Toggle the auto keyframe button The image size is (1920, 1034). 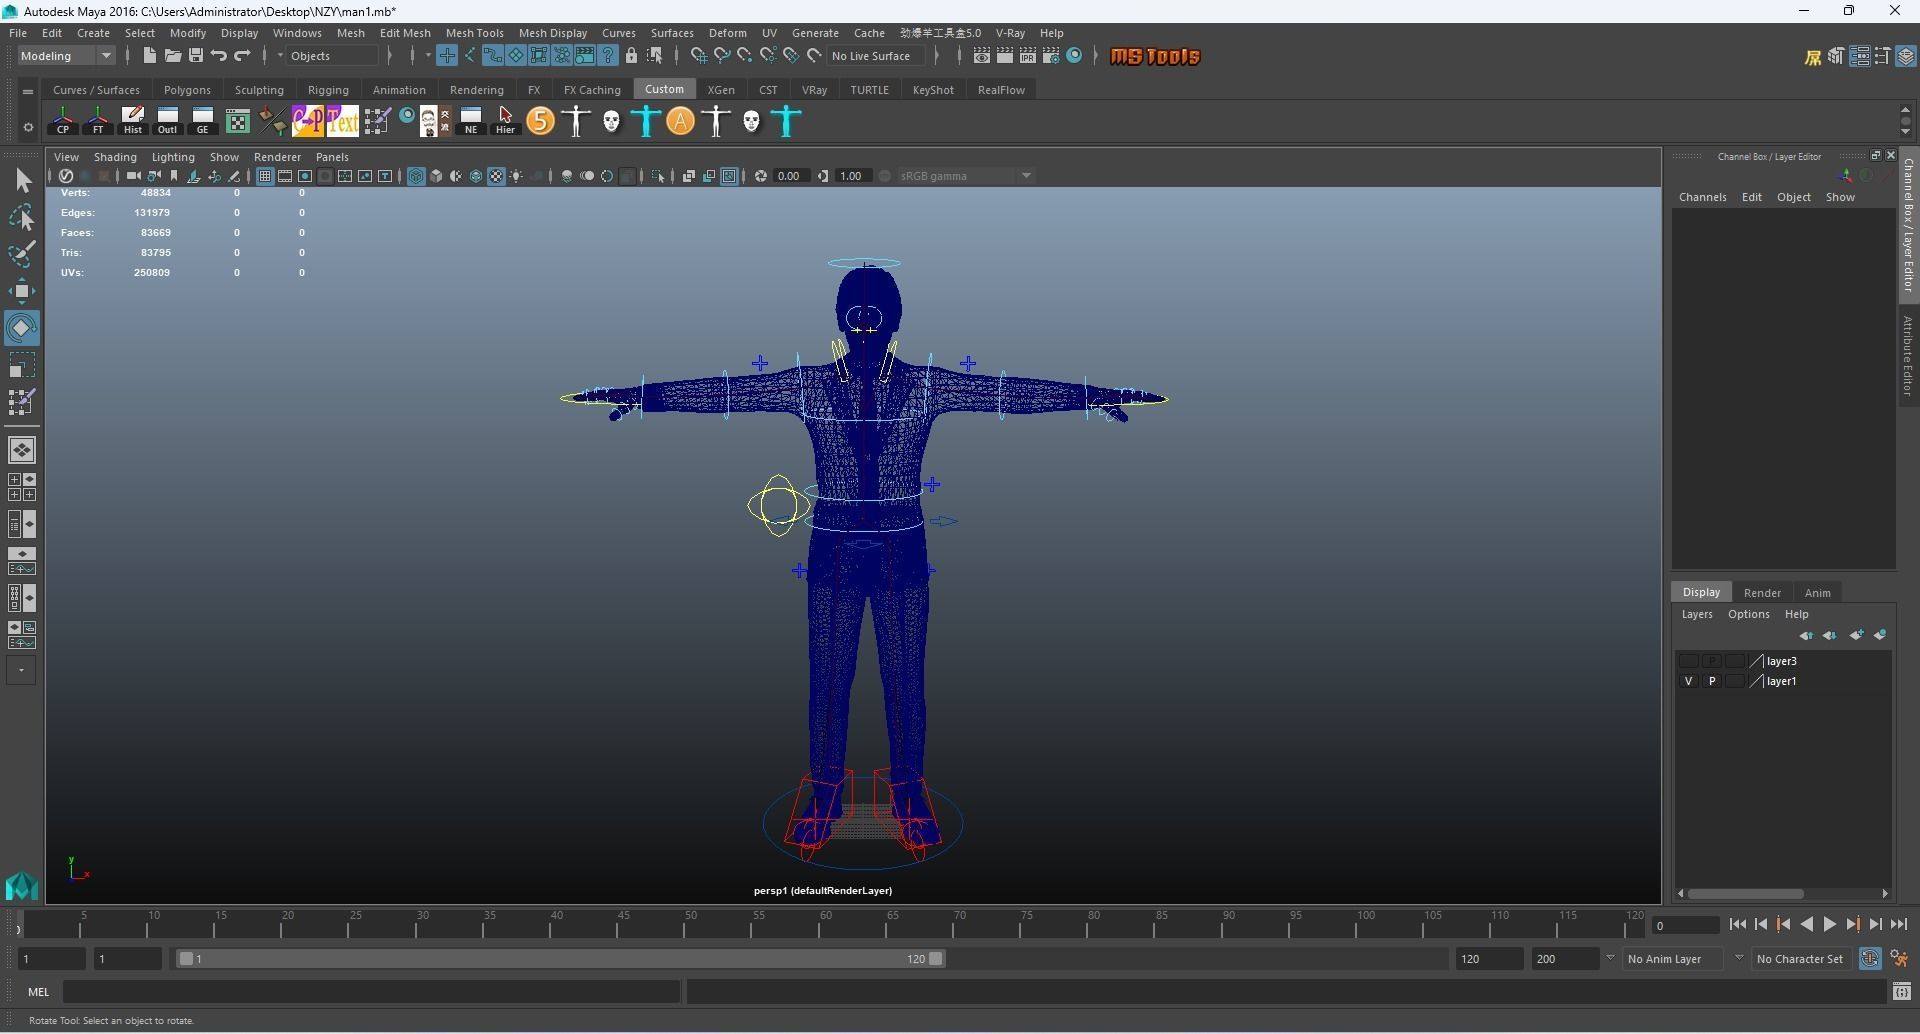click(1870, 958)
